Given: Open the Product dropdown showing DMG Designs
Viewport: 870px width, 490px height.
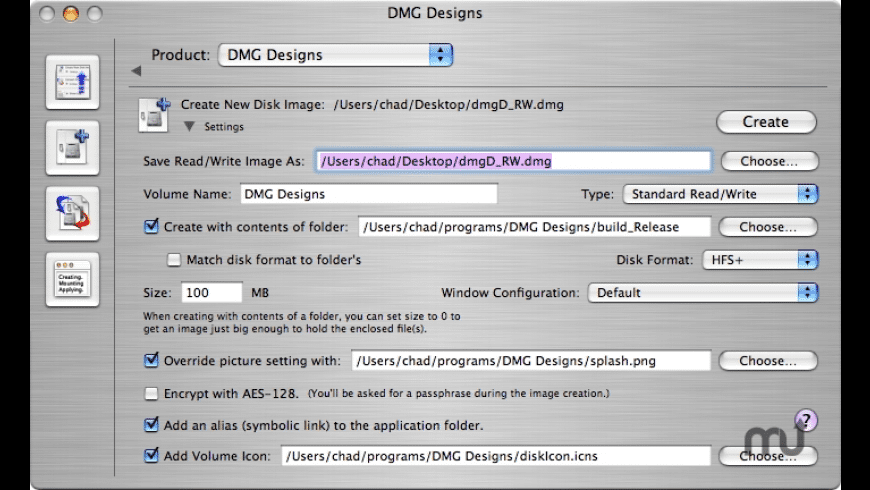Looking at the screenshot, I should pyautogui.click(x=335, y=55).
